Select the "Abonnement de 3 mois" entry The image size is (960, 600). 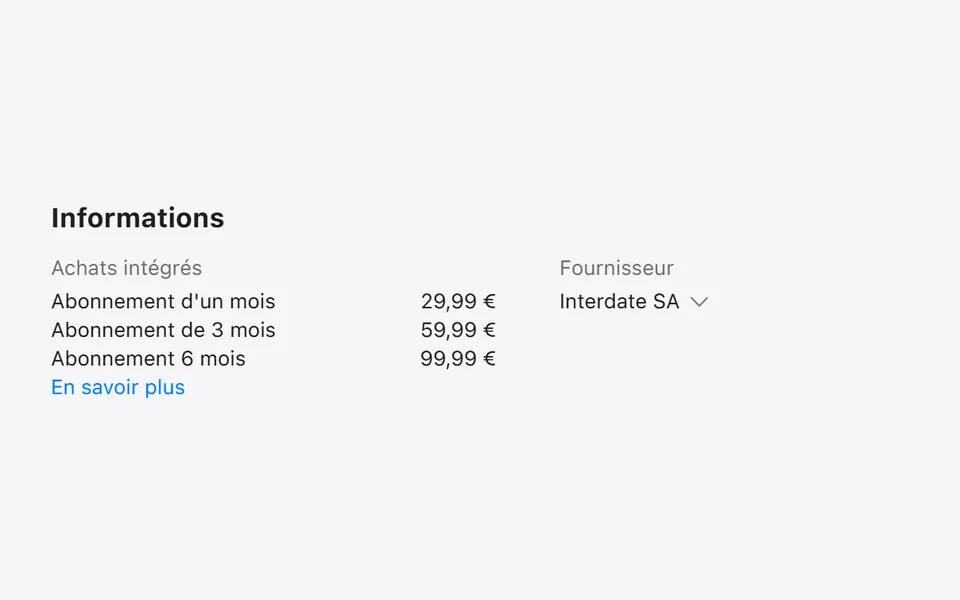pyautogui.click(x=163, y=330)
